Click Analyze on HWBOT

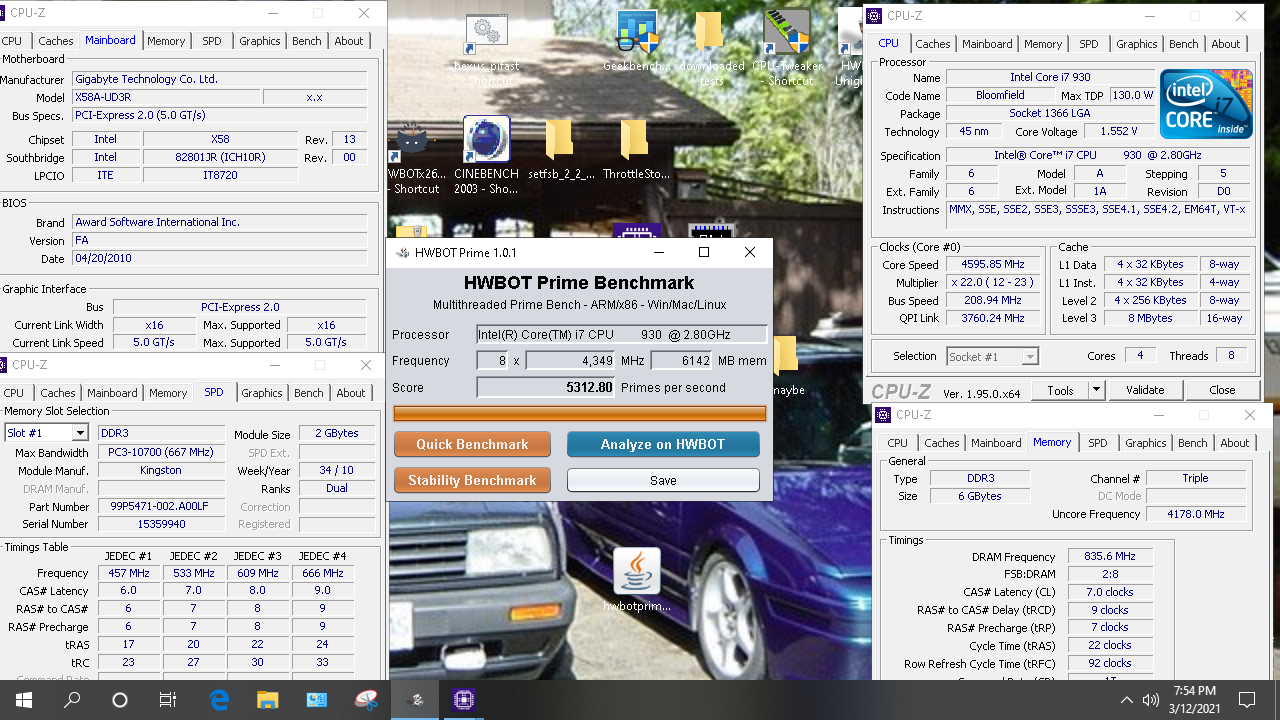(x=663, y=444)
